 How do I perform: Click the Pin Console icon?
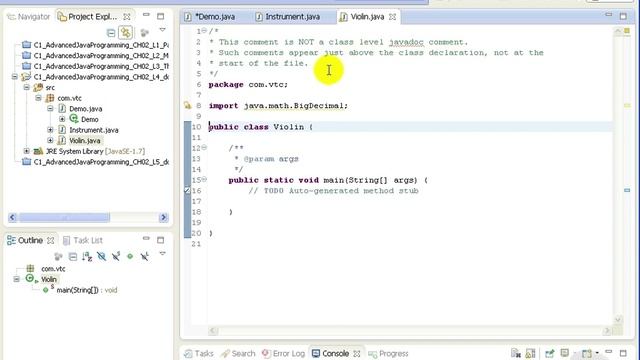coord(550,353)
